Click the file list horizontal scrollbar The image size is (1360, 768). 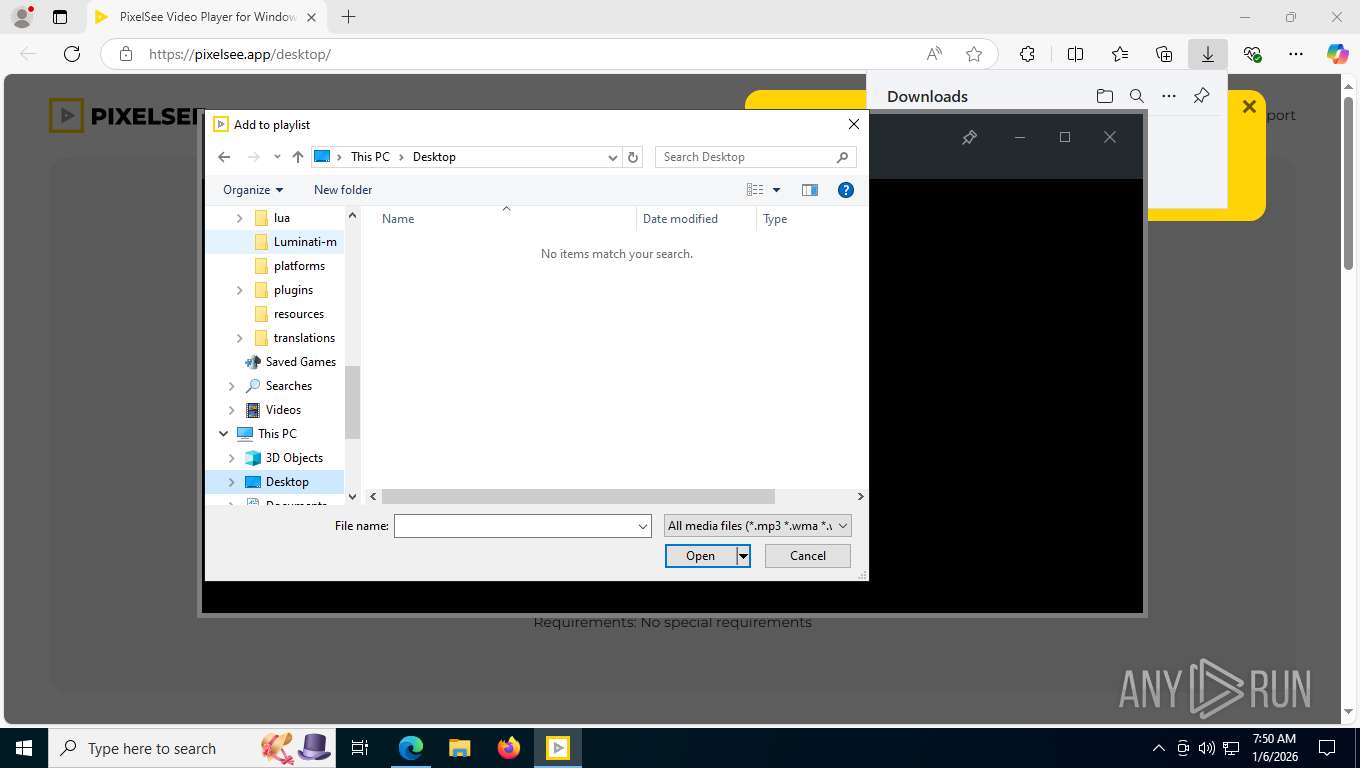[578, 496]
